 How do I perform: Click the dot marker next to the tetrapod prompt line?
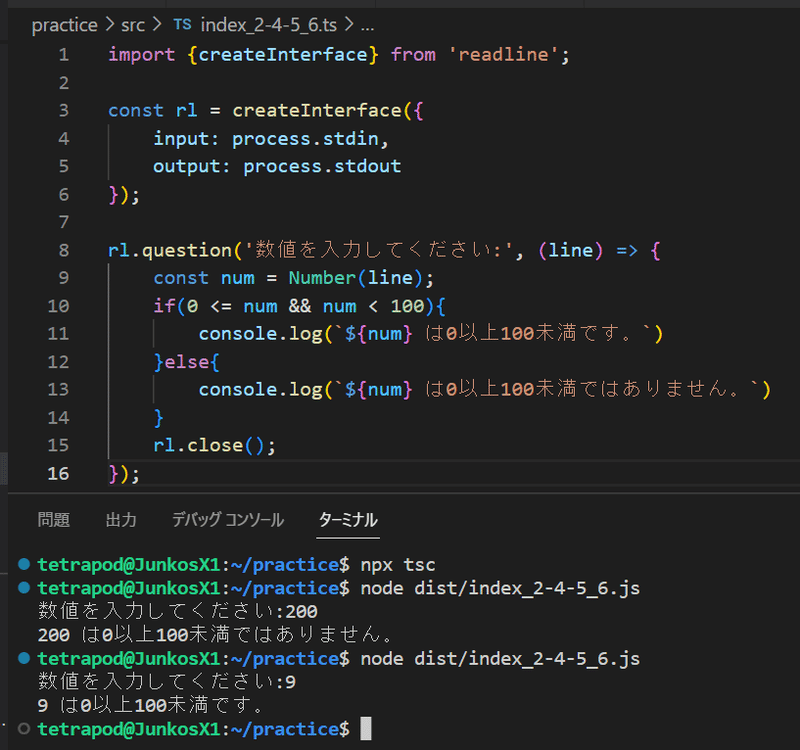[x=26, y=563]
